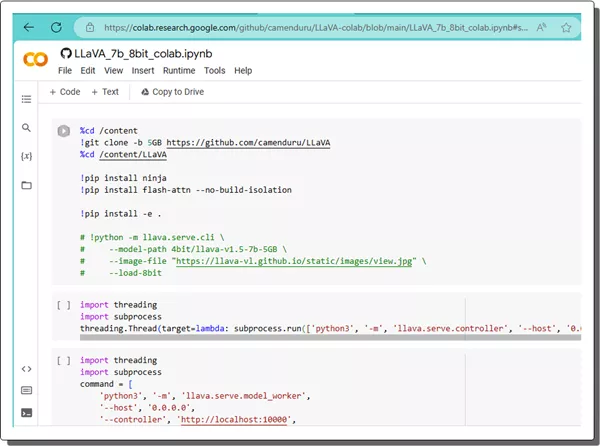Open the Tools menu
This screenshot has width=600, height=446.
click(214, 71)
